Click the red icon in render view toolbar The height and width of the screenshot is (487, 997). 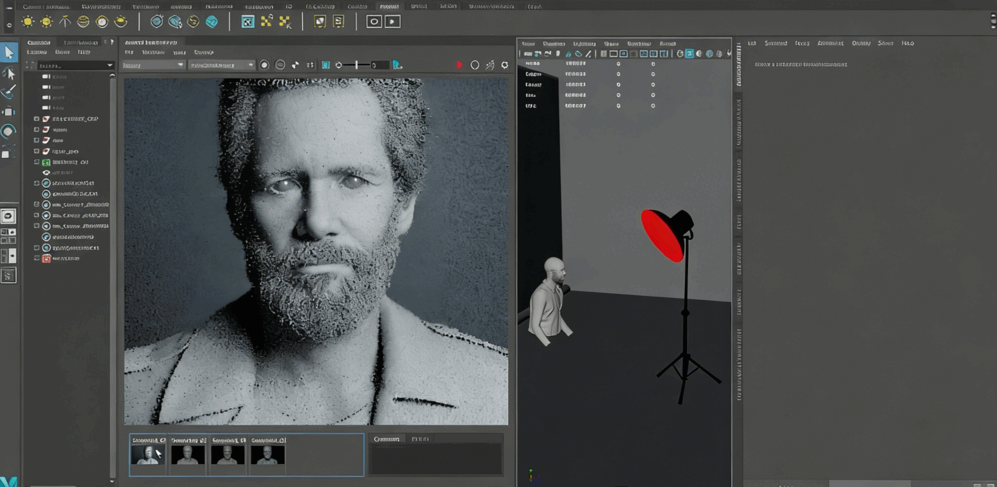[x=459, y=65]
